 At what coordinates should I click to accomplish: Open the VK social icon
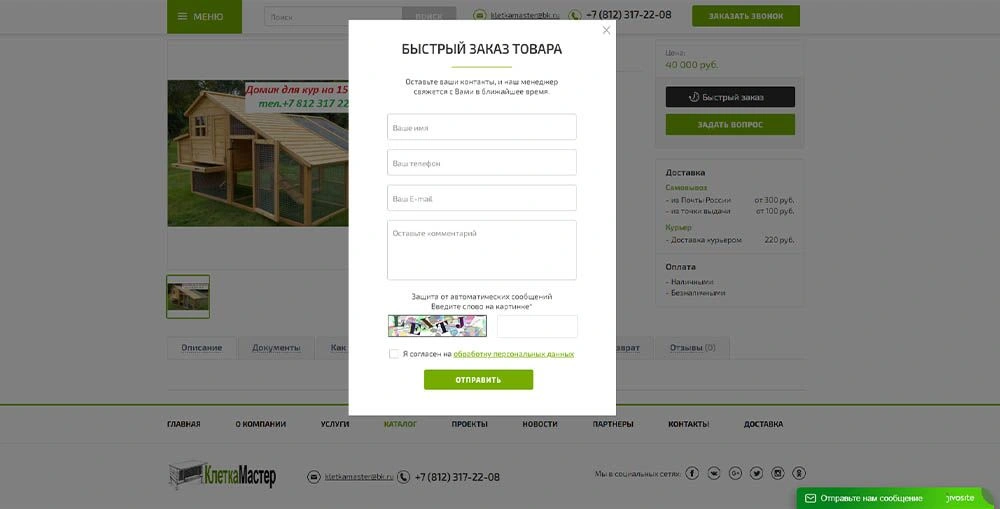(x=714, y=473)
